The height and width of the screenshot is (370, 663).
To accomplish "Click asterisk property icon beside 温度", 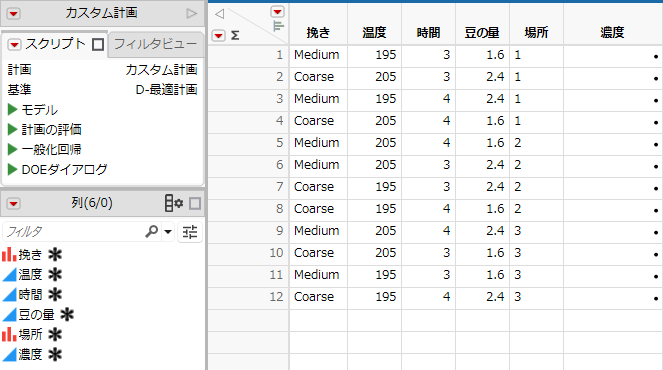I will pos(55,274).
